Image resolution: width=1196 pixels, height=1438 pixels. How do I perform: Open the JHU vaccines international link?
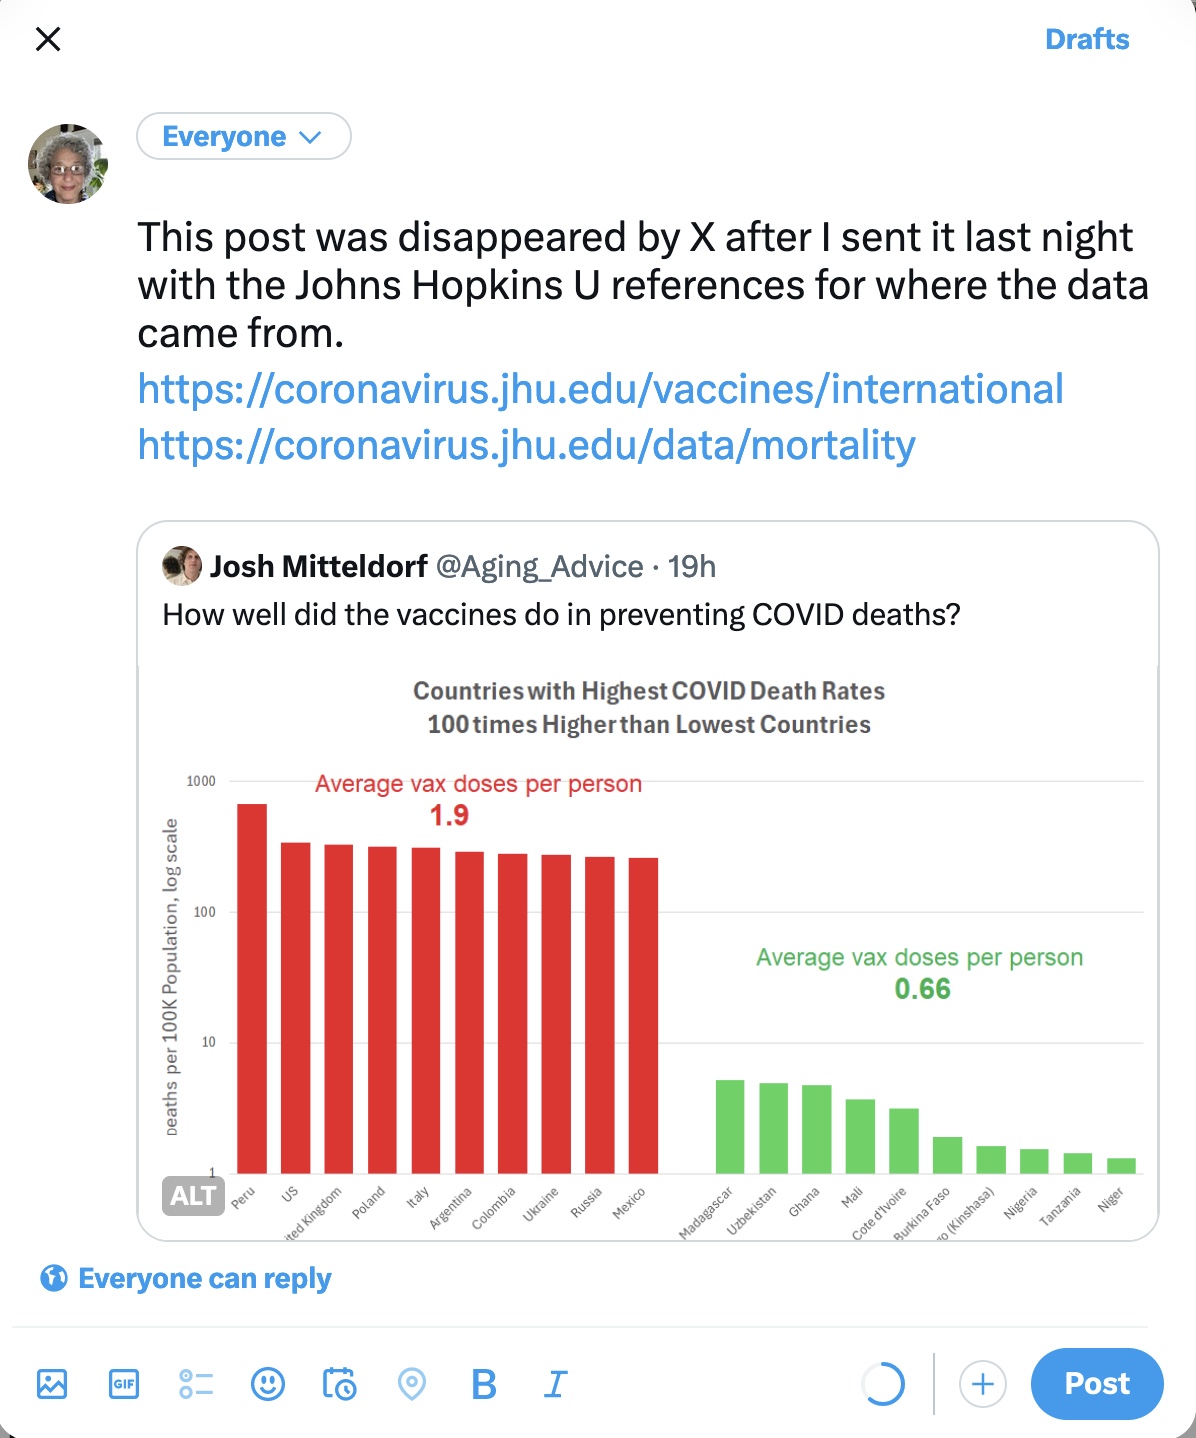click(x=600, y=389)
